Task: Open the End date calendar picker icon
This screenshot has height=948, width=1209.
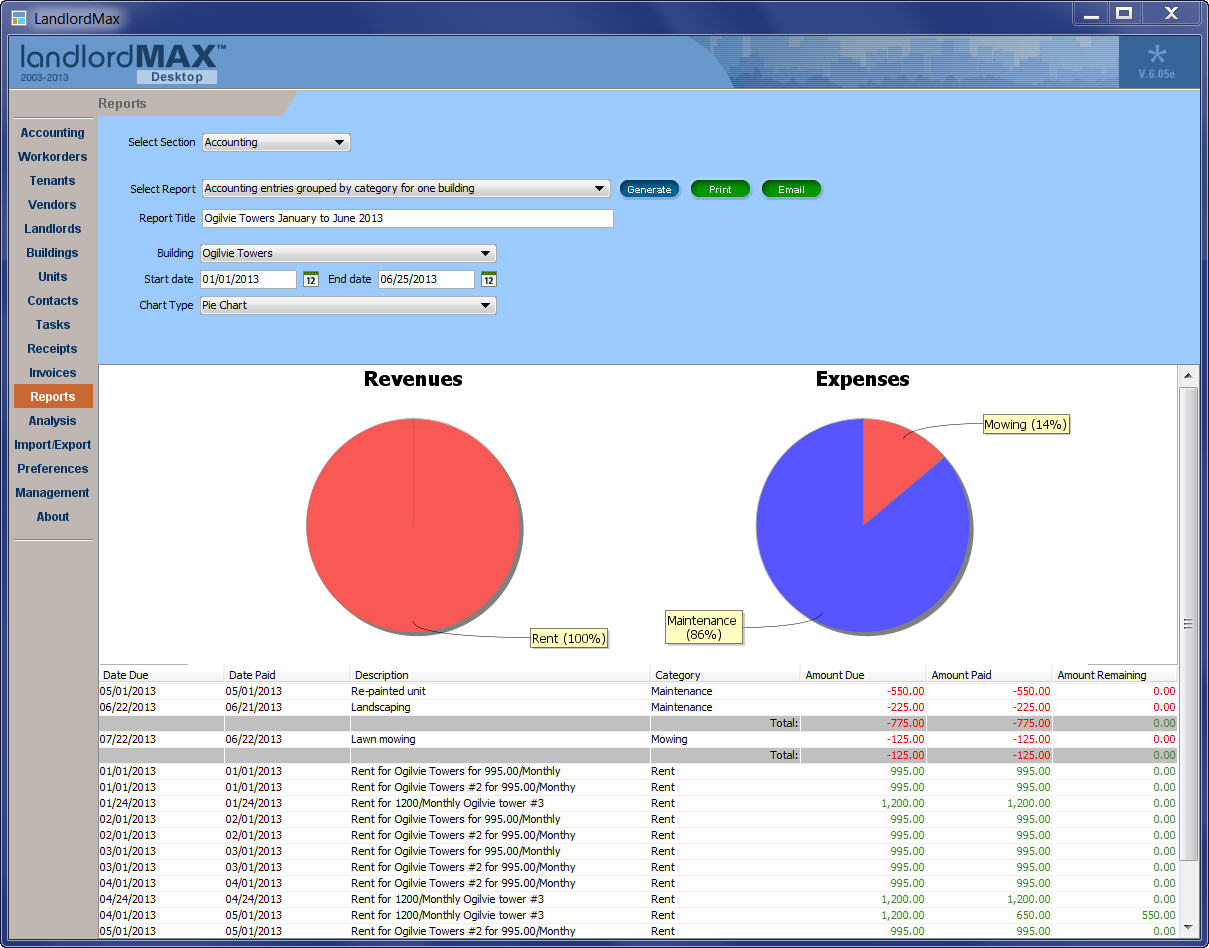Action: [x=488, y=279]
